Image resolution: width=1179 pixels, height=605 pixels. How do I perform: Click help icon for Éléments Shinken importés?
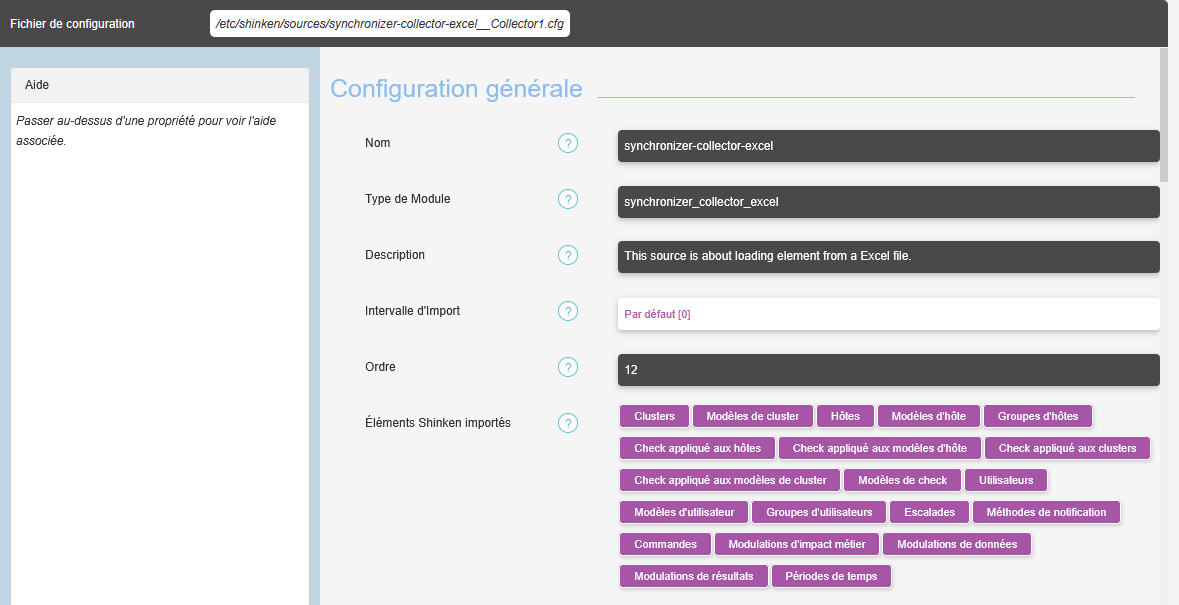pyautogui.click(x=568, y=424)
